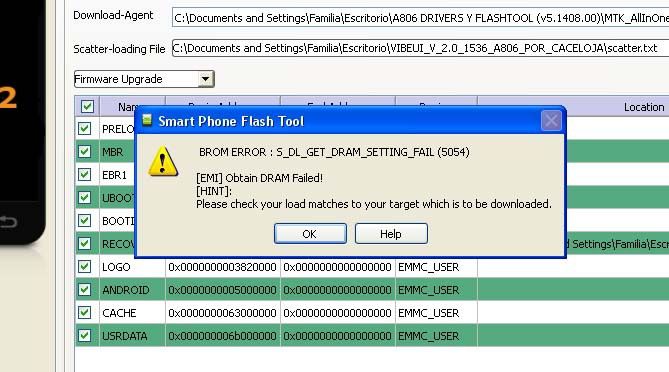Screen dimensions: 669x372
Task: Click USRDATA begin address 0x000000006b000000
Action: tap(222, 336)
